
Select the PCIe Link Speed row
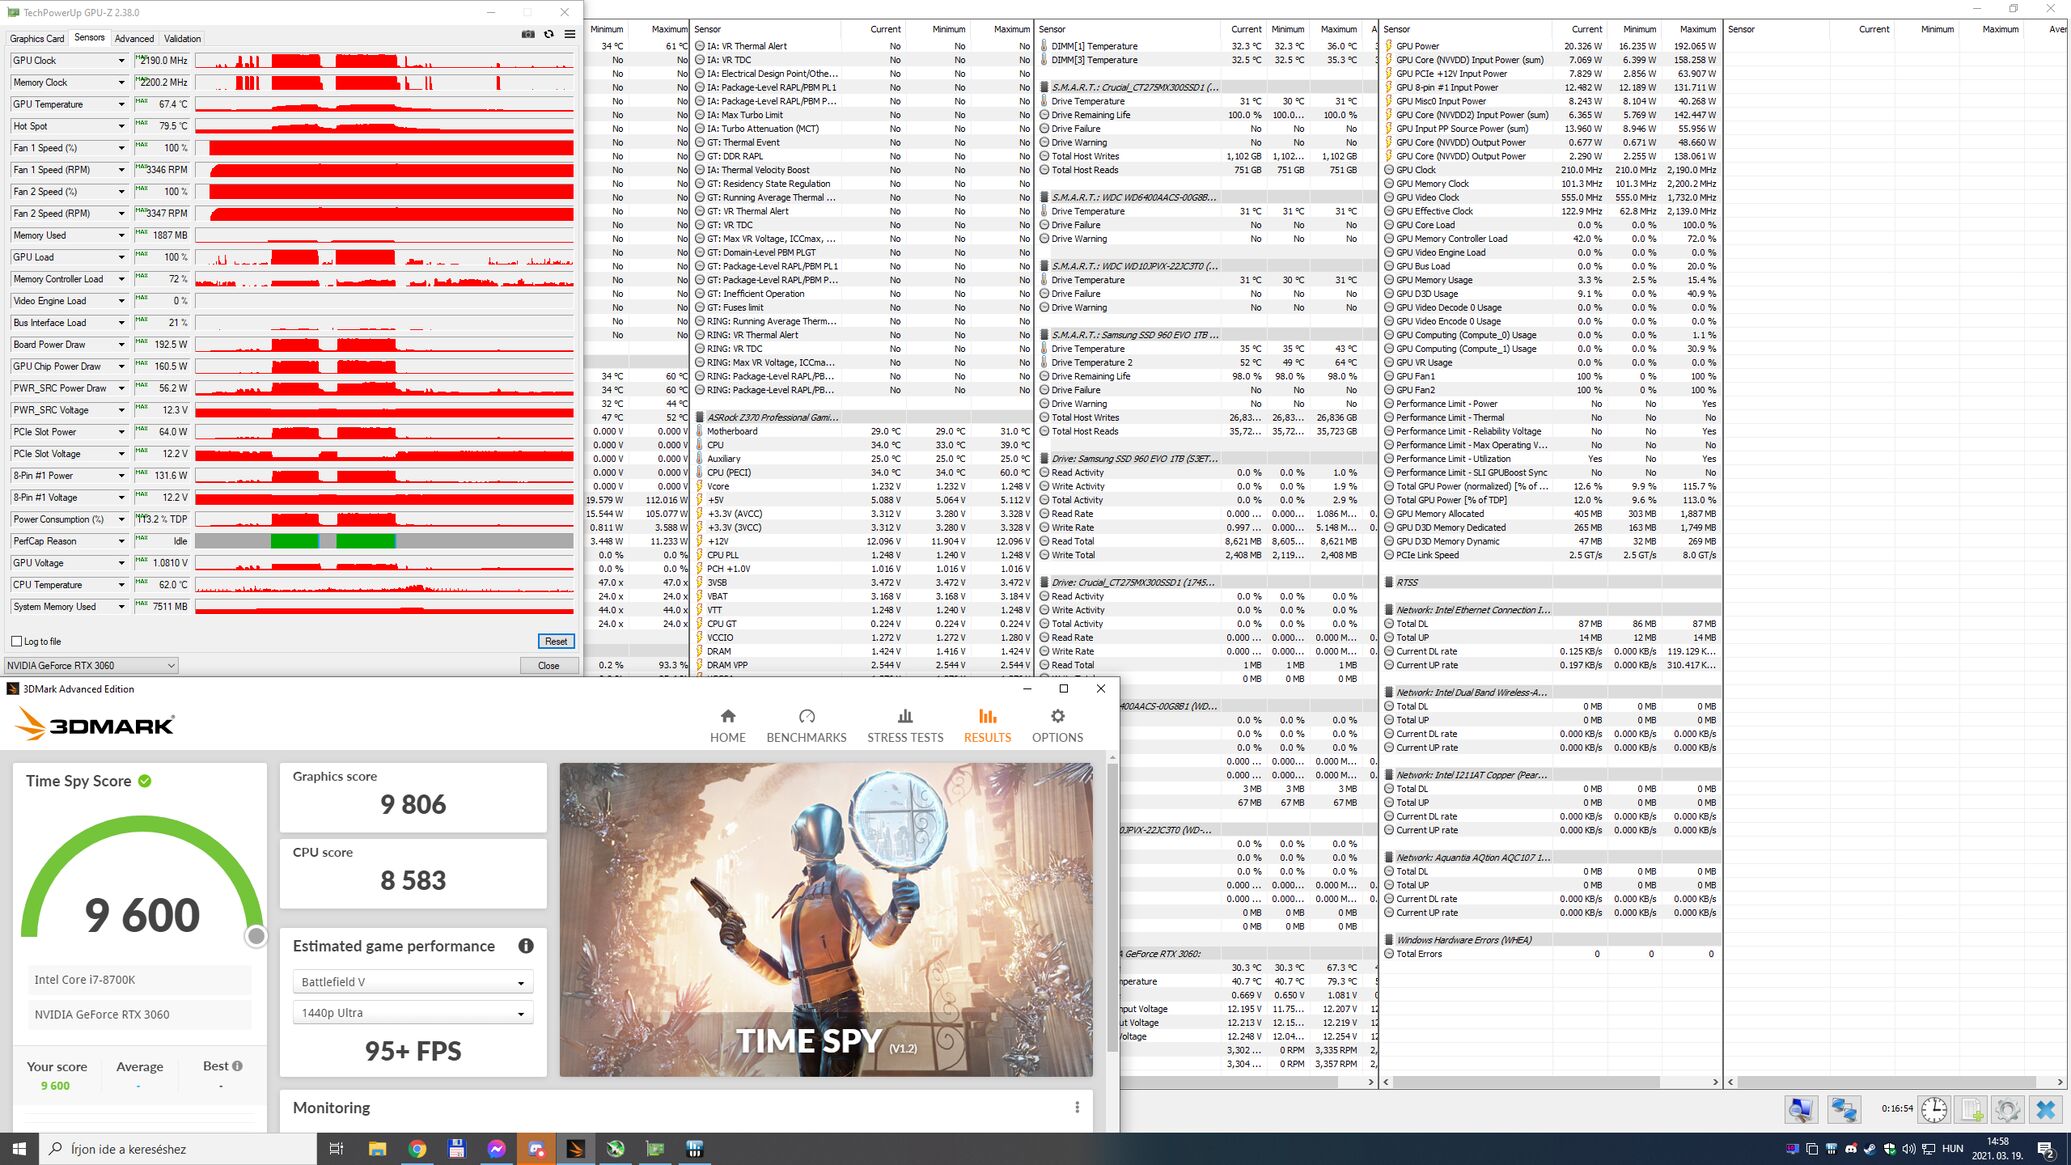(x=1551, y=555)
